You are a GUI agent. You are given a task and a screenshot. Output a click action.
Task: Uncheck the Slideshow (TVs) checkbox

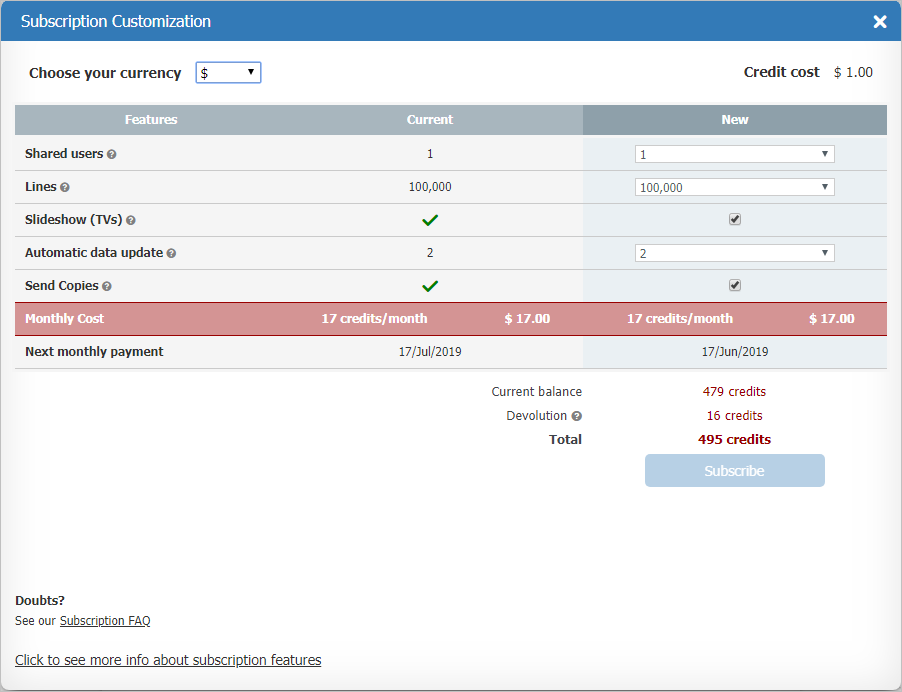(735, 218)
